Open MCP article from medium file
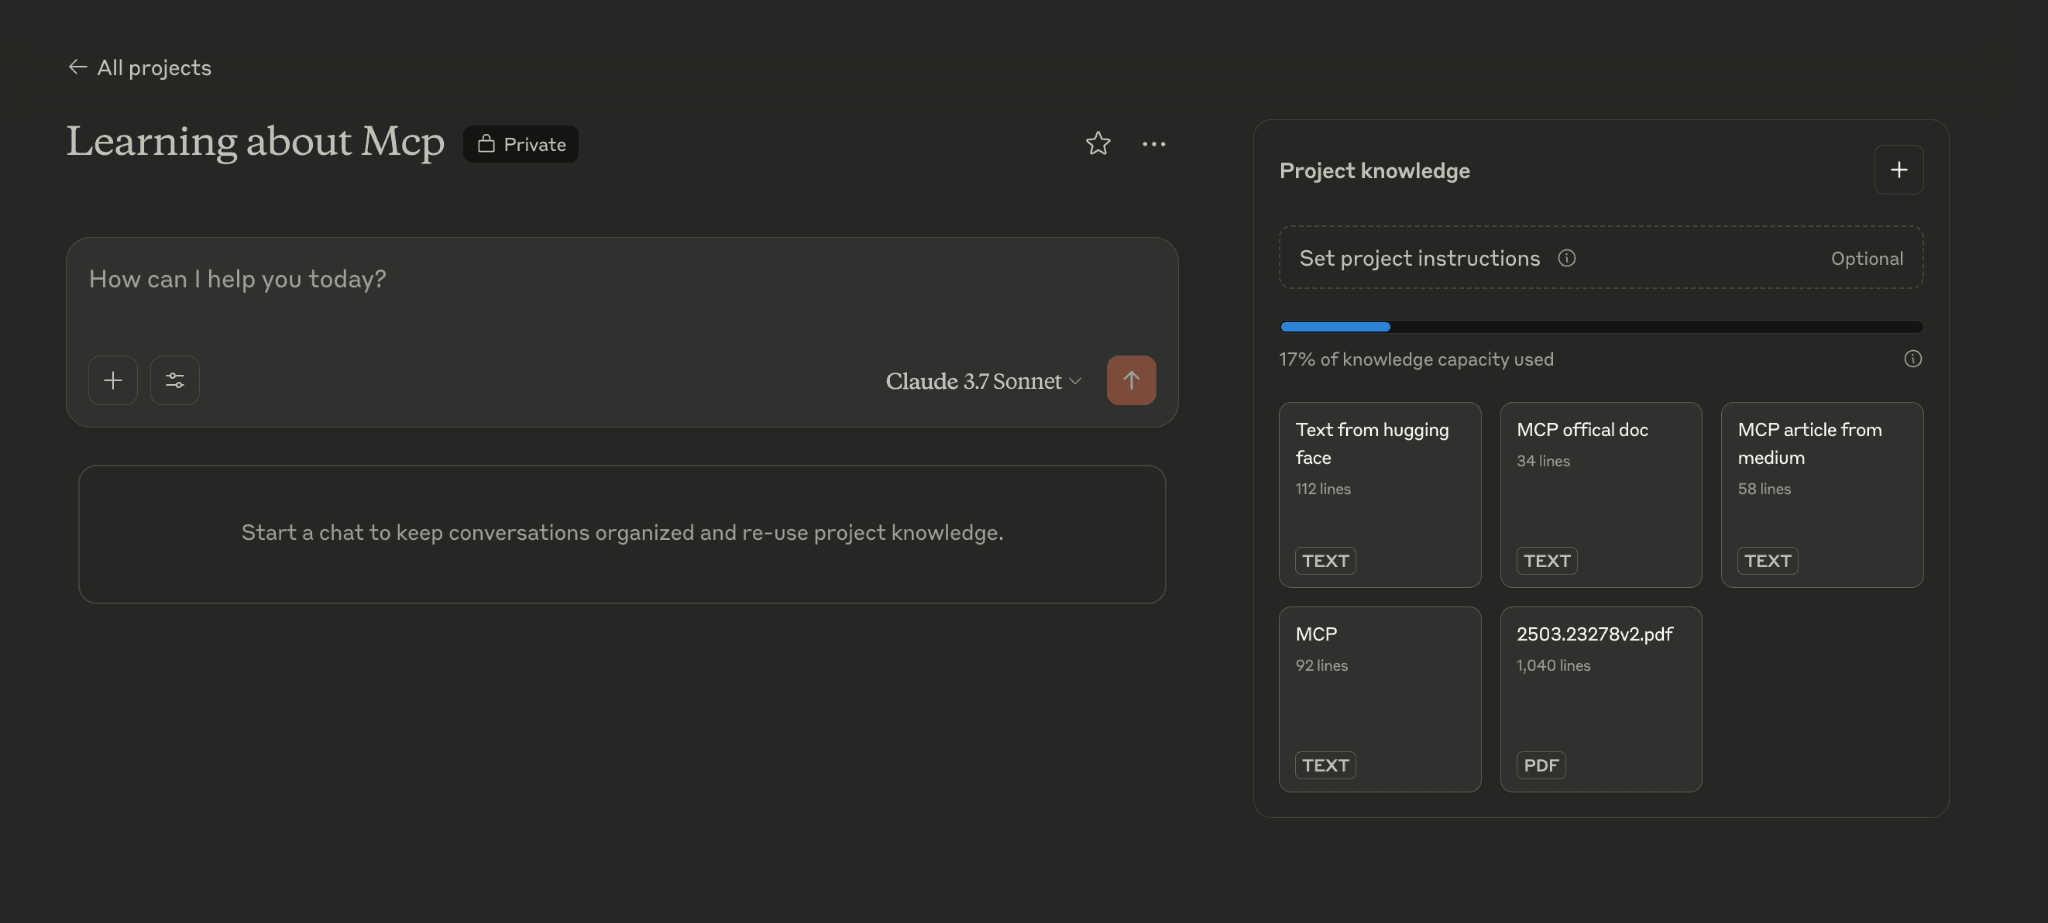The height and width of the screenshot is (923, 2048). [x=1821, y=494]
